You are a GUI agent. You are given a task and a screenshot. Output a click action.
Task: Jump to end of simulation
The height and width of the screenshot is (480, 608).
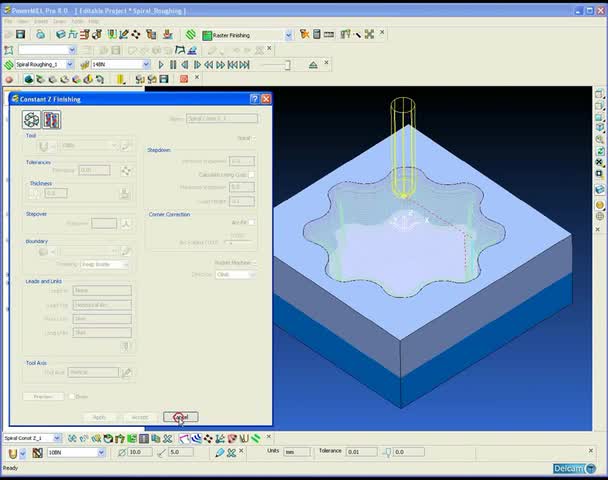pos(244,65)
